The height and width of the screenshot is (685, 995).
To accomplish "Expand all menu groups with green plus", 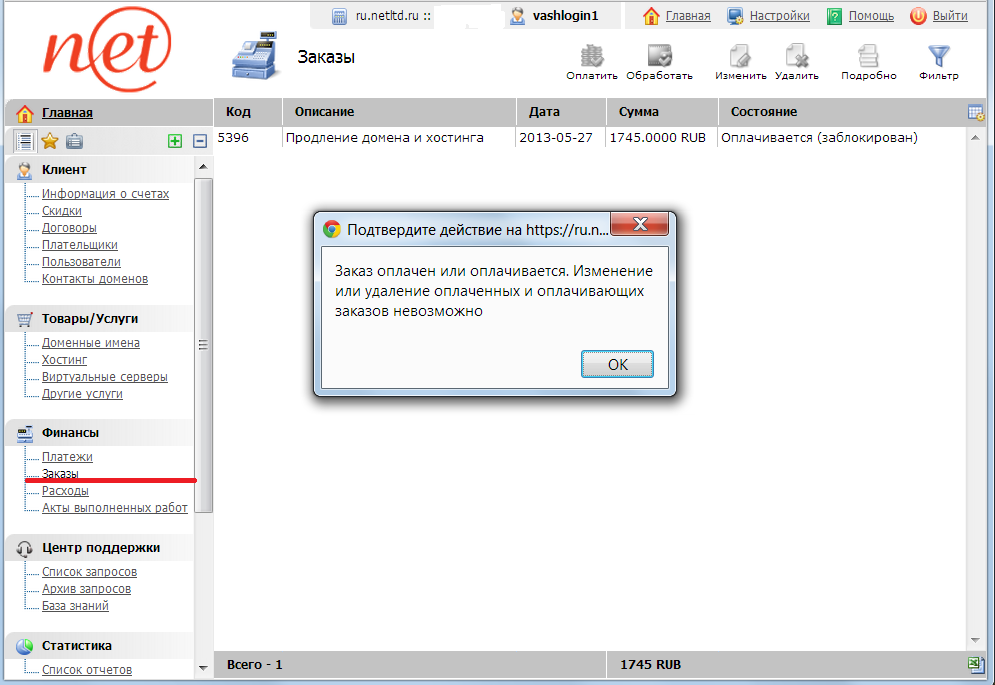I will [175, 141].
